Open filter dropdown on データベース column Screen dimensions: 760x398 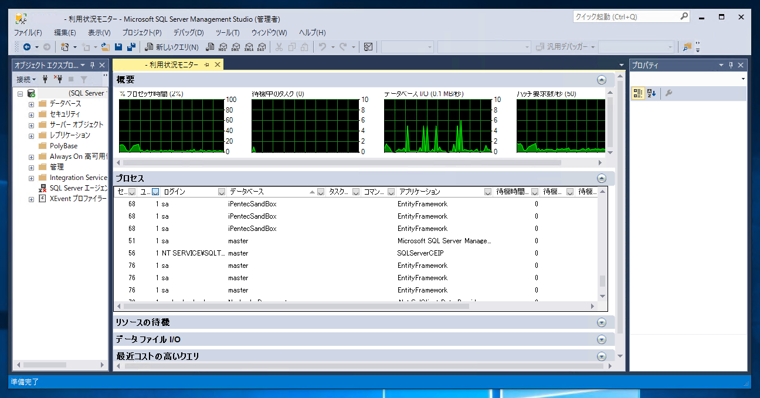pyautogui.click(x=320, y=192)
